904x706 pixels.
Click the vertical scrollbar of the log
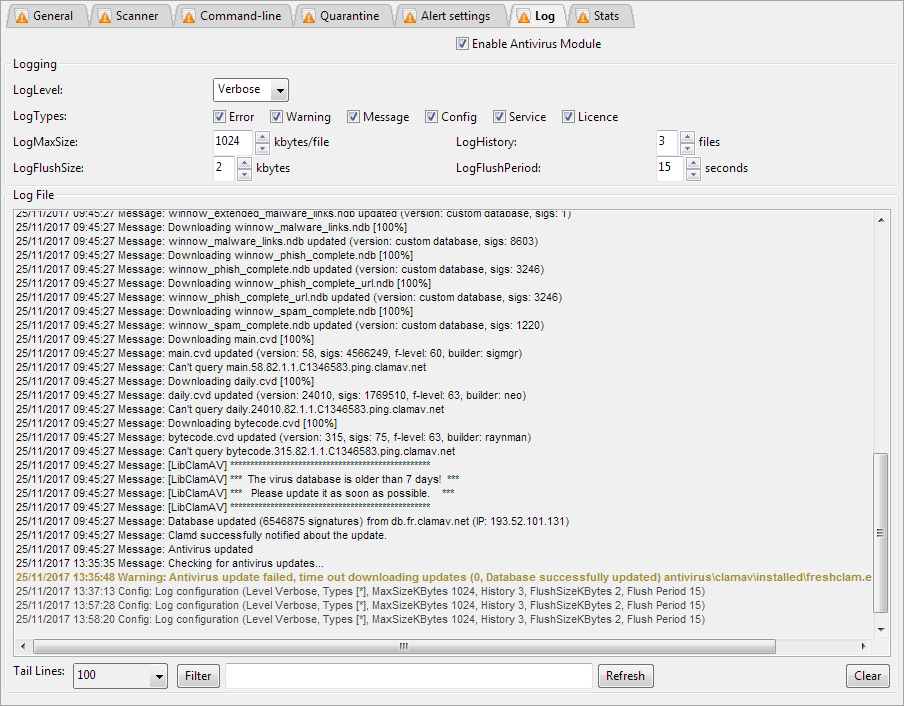(880, 530)
